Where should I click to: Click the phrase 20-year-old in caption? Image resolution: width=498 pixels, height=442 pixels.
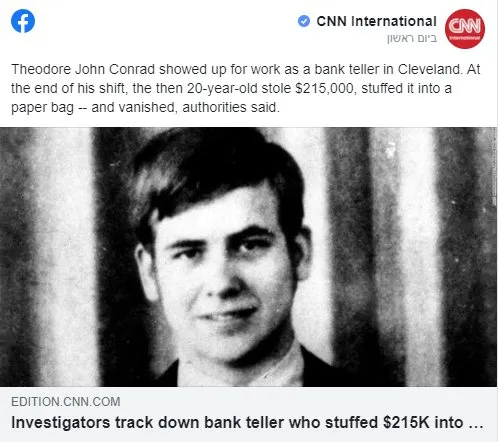click(222, 89)
